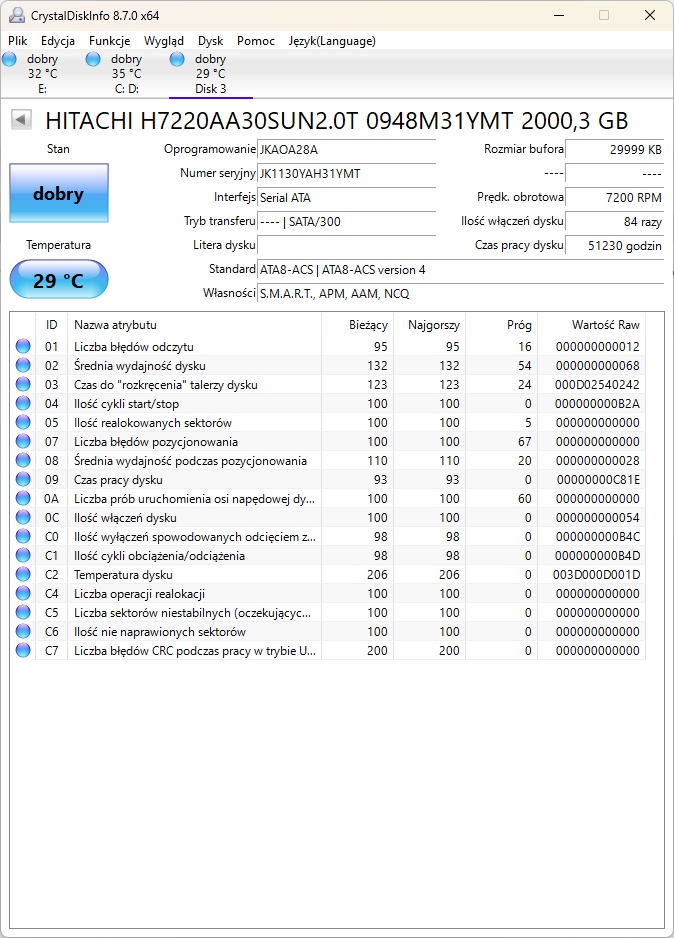Viewport: 674px width, 938px height.
Task: Click the status orb for attribute C2
Action: coord(23,574)
